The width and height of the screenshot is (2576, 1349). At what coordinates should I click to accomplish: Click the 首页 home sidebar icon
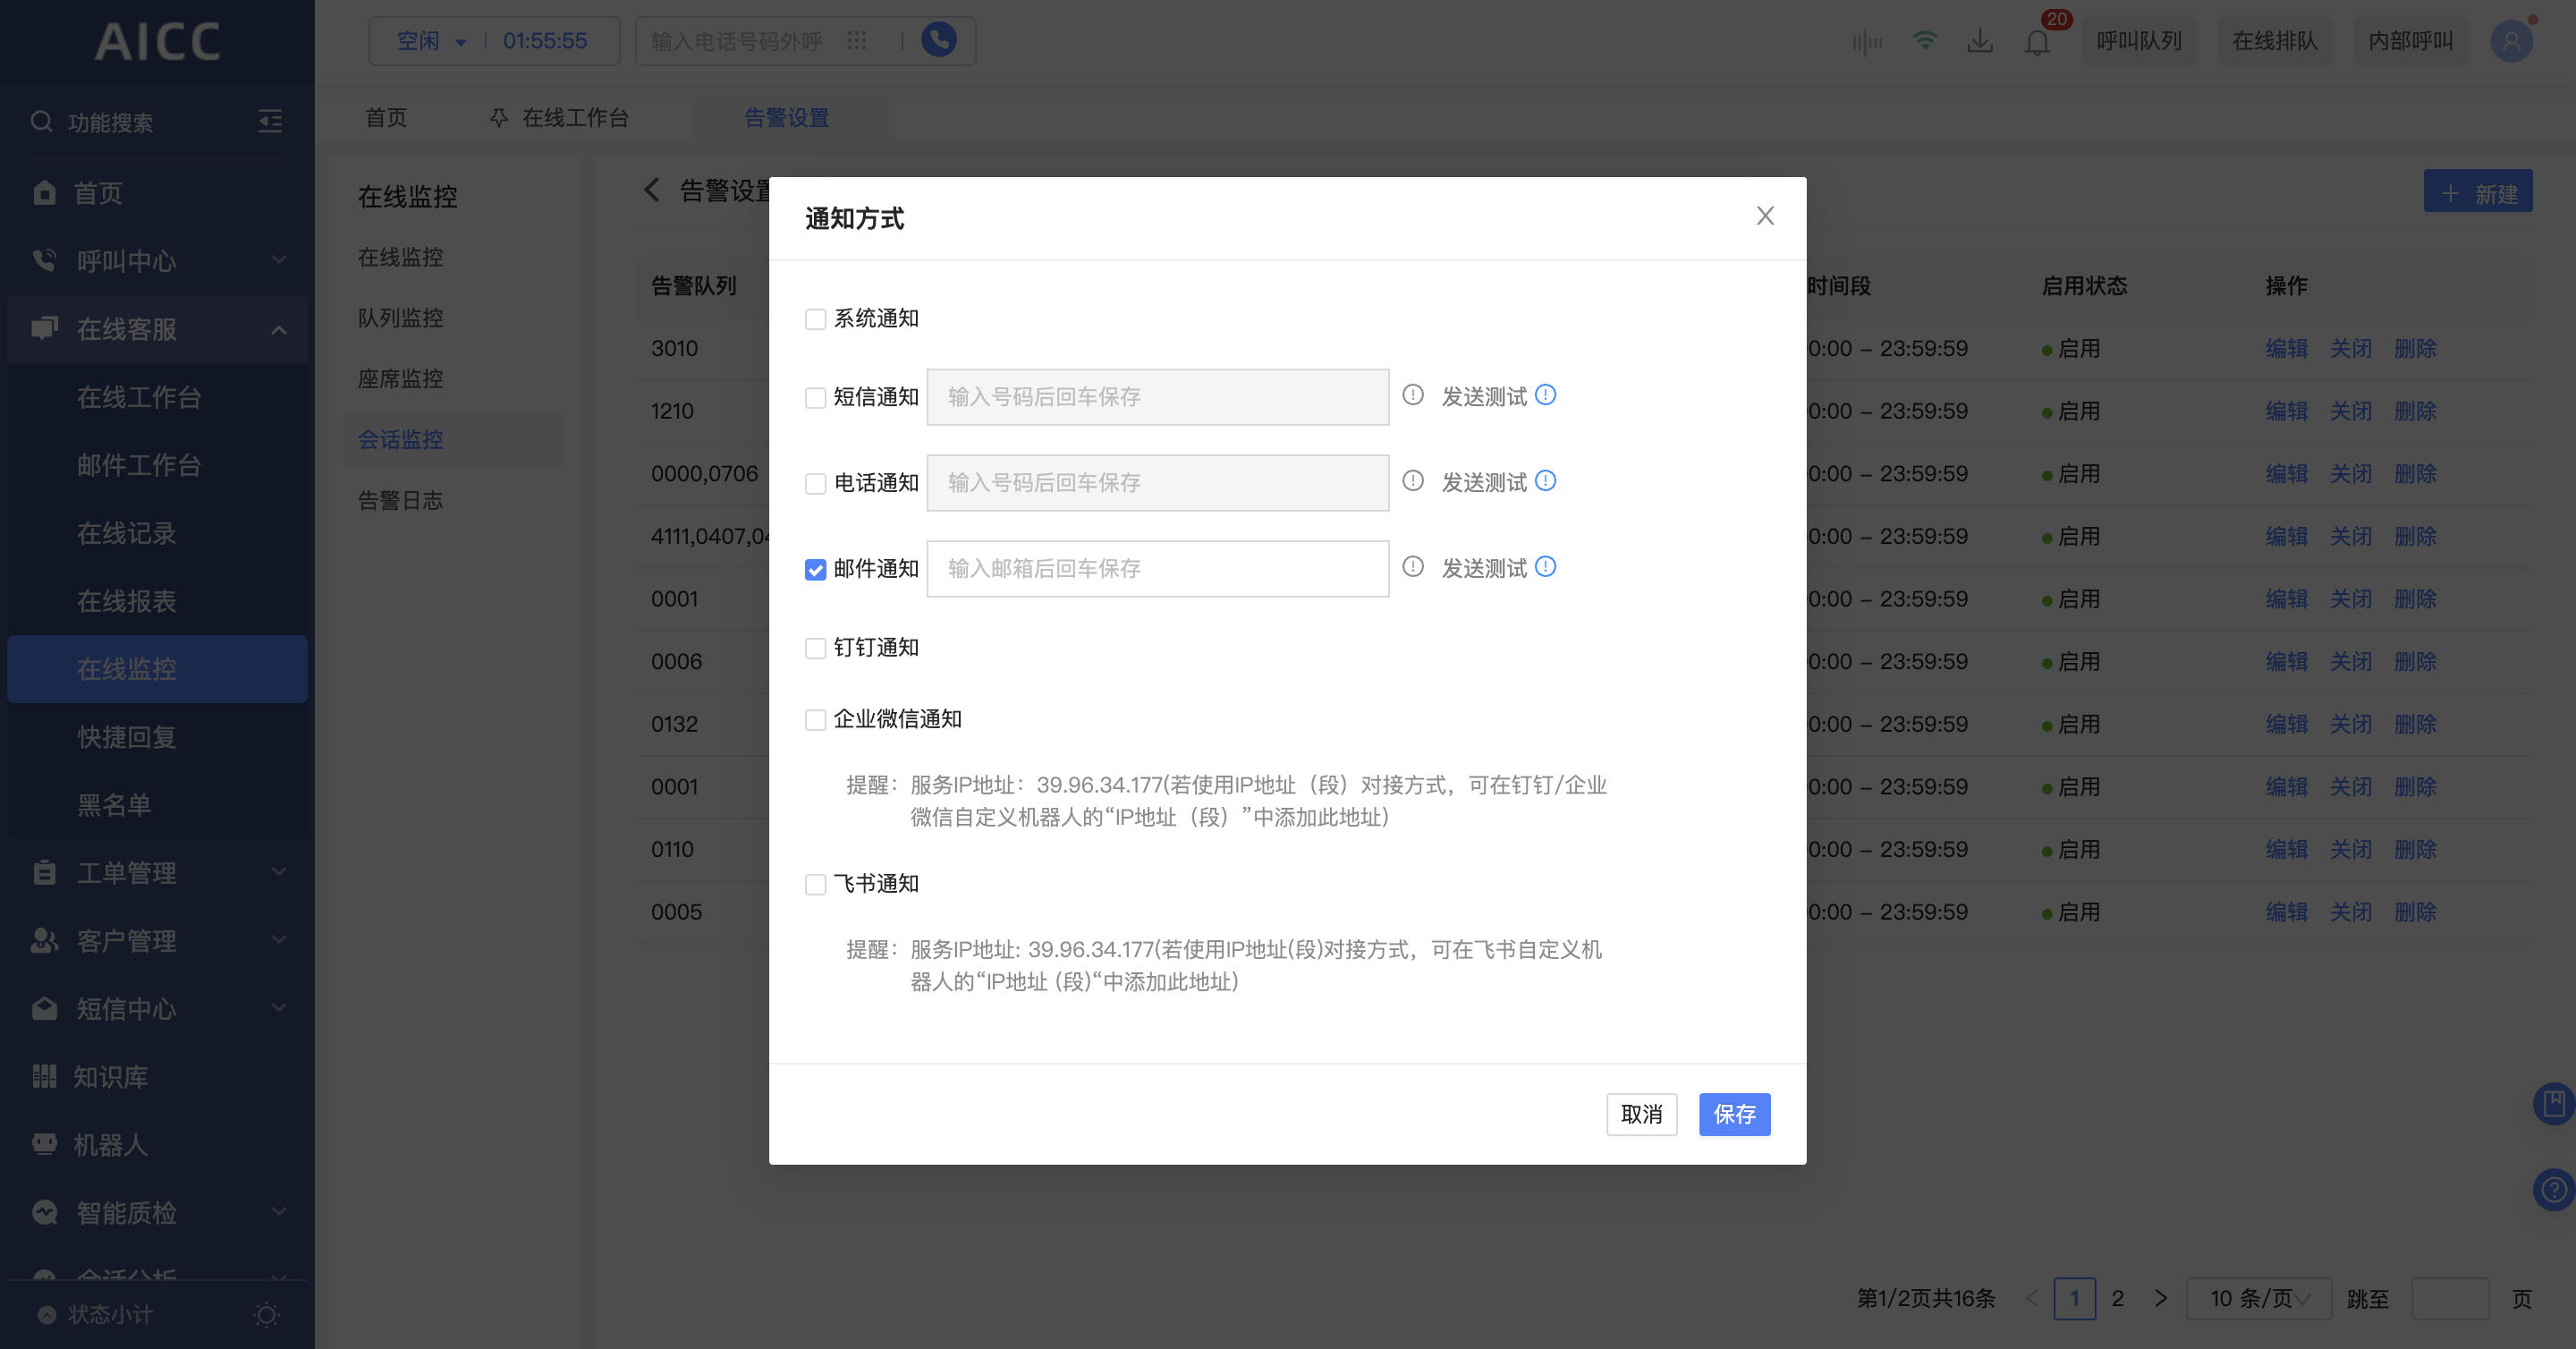point(44,192)
